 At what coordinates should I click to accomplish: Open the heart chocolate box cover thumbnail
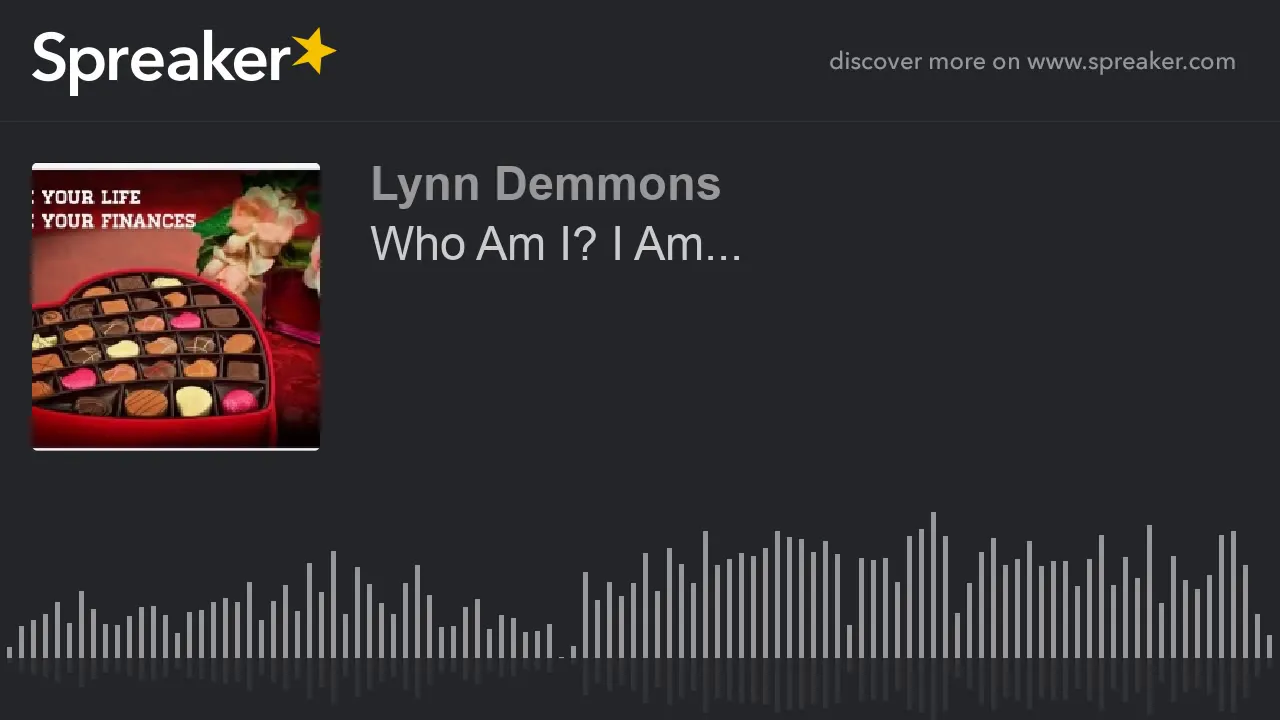click(176, 307)
